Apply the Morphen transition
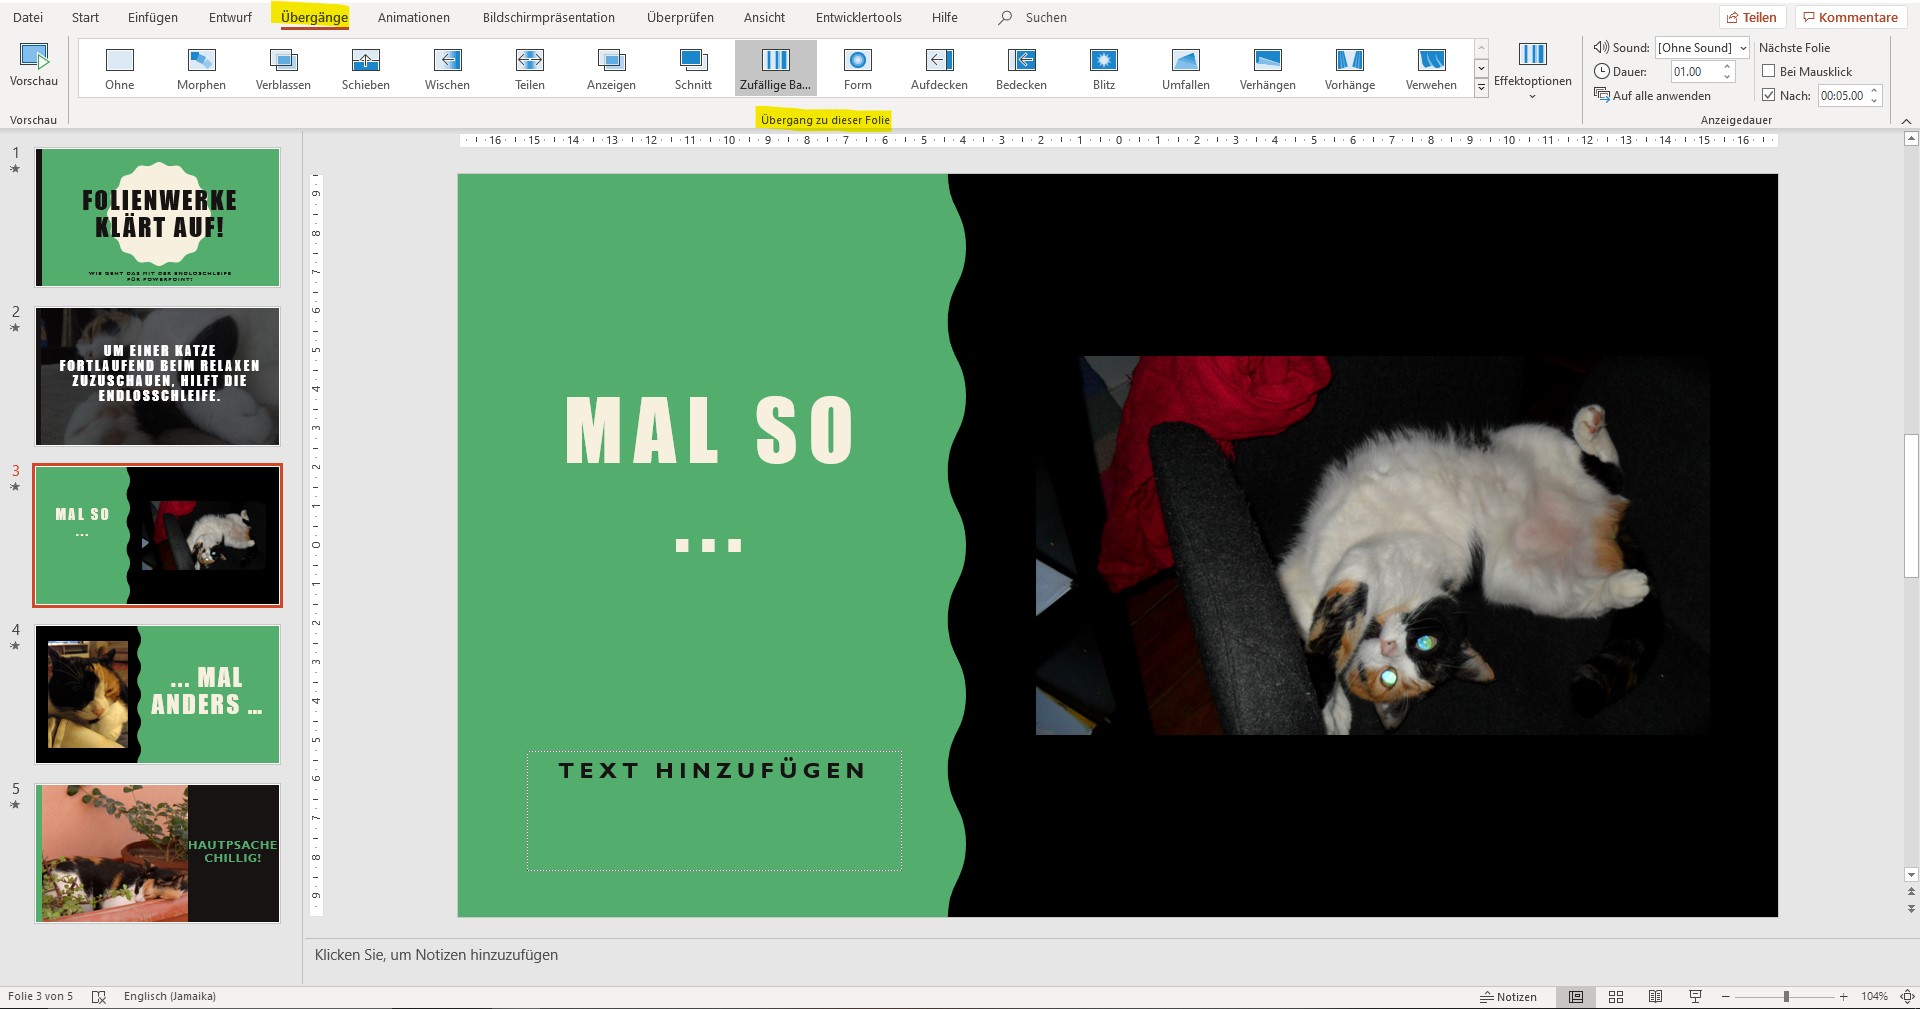Viewport: 1920px width, 1009px height. click(x=201, y=68)
